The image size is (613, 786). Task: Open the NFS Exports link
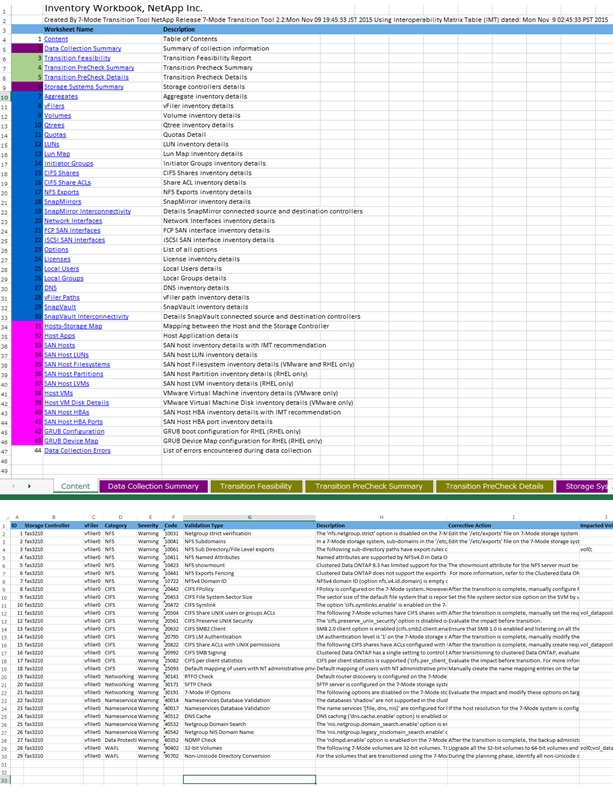pyautogui.click(x=61, y=192)
